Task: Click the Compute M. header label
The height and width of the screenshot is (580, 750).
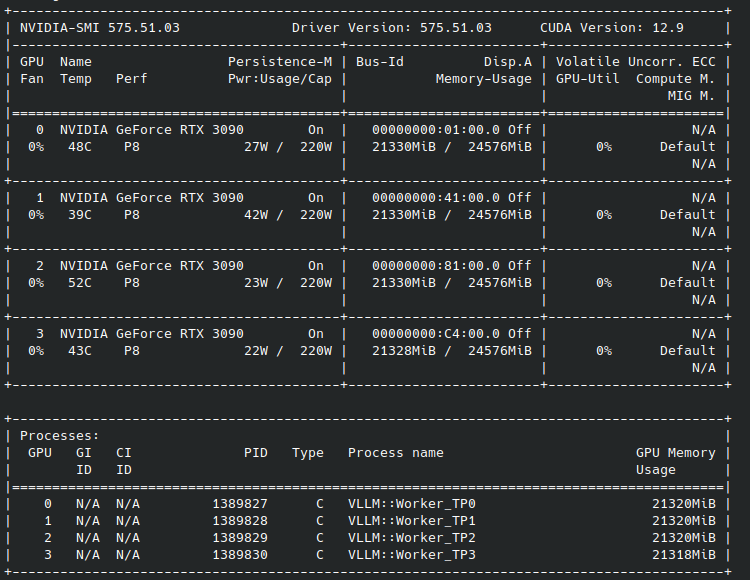Action: coord(675,79)
